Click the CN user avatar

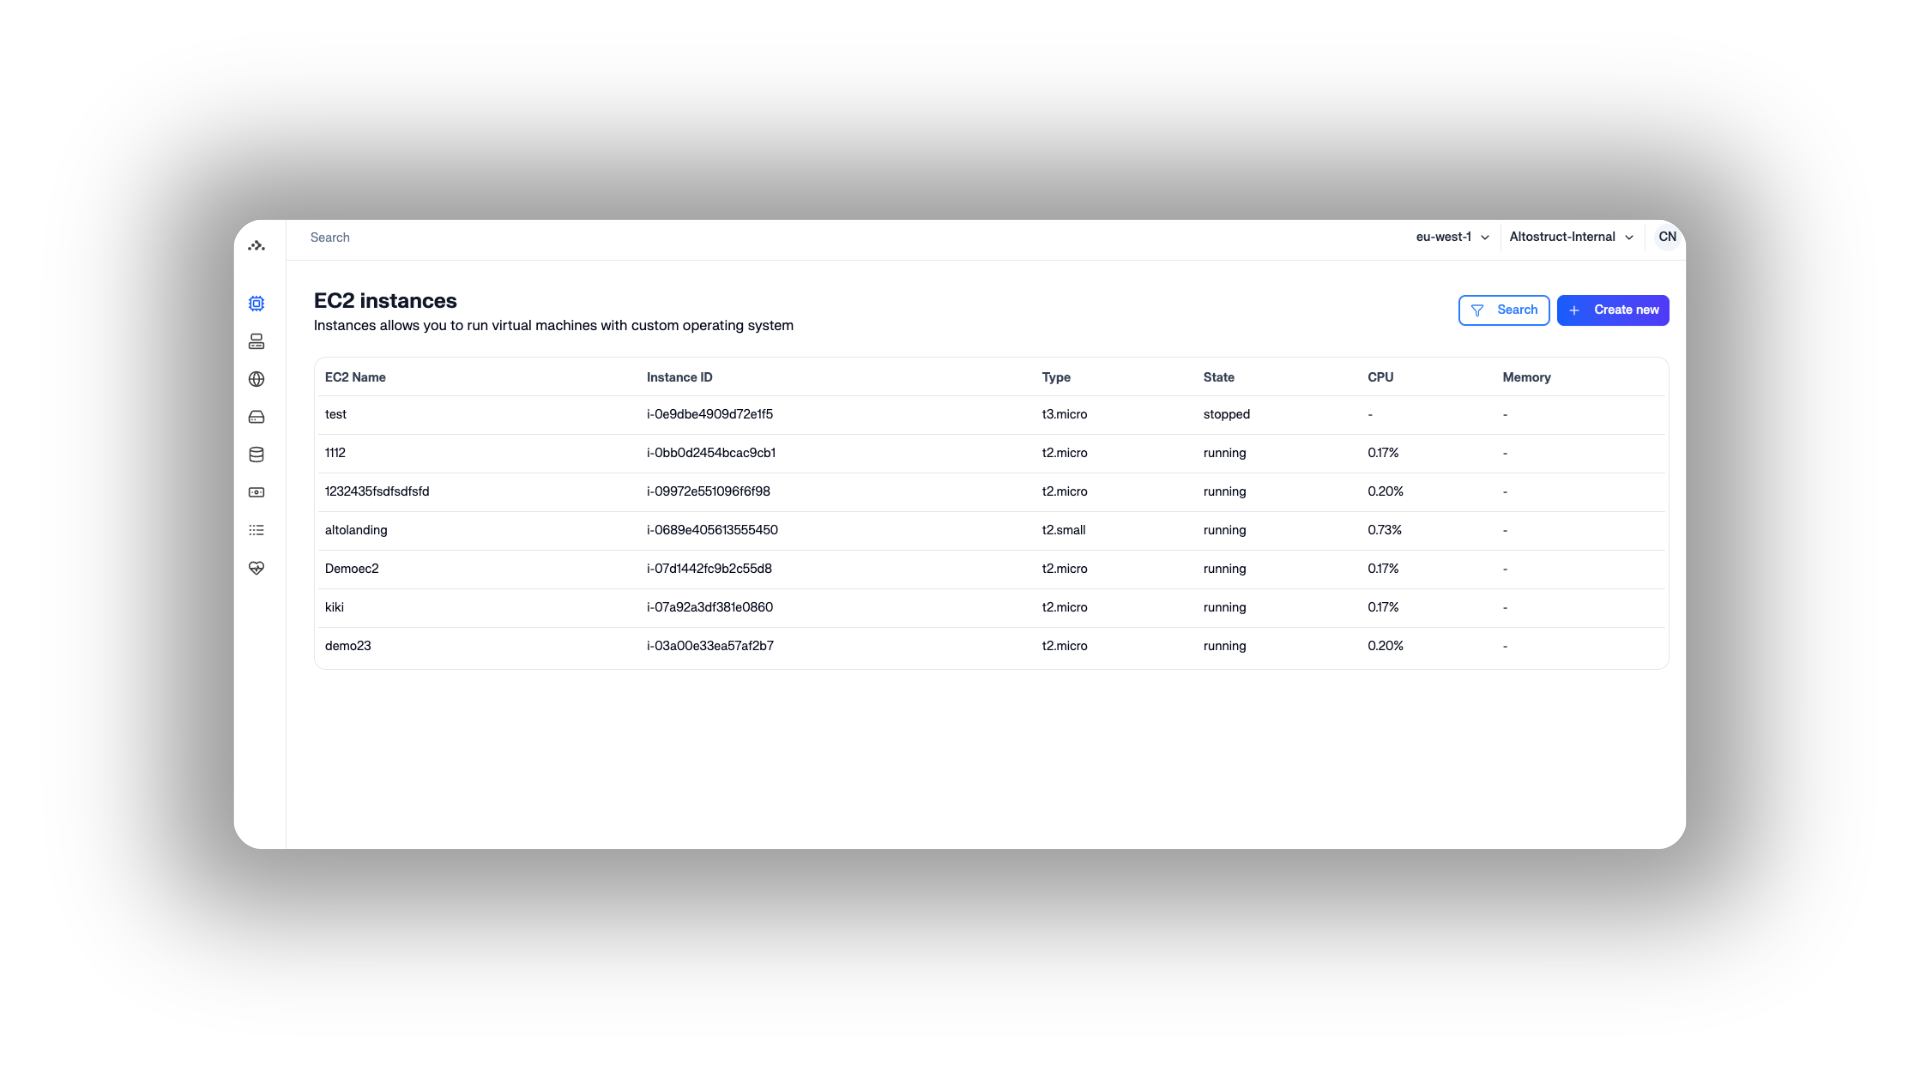tap(1666, 237)
